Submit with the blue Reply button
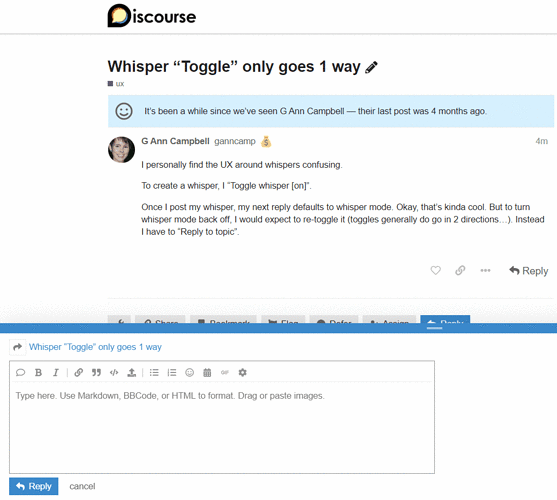 (x=34, y=486)
